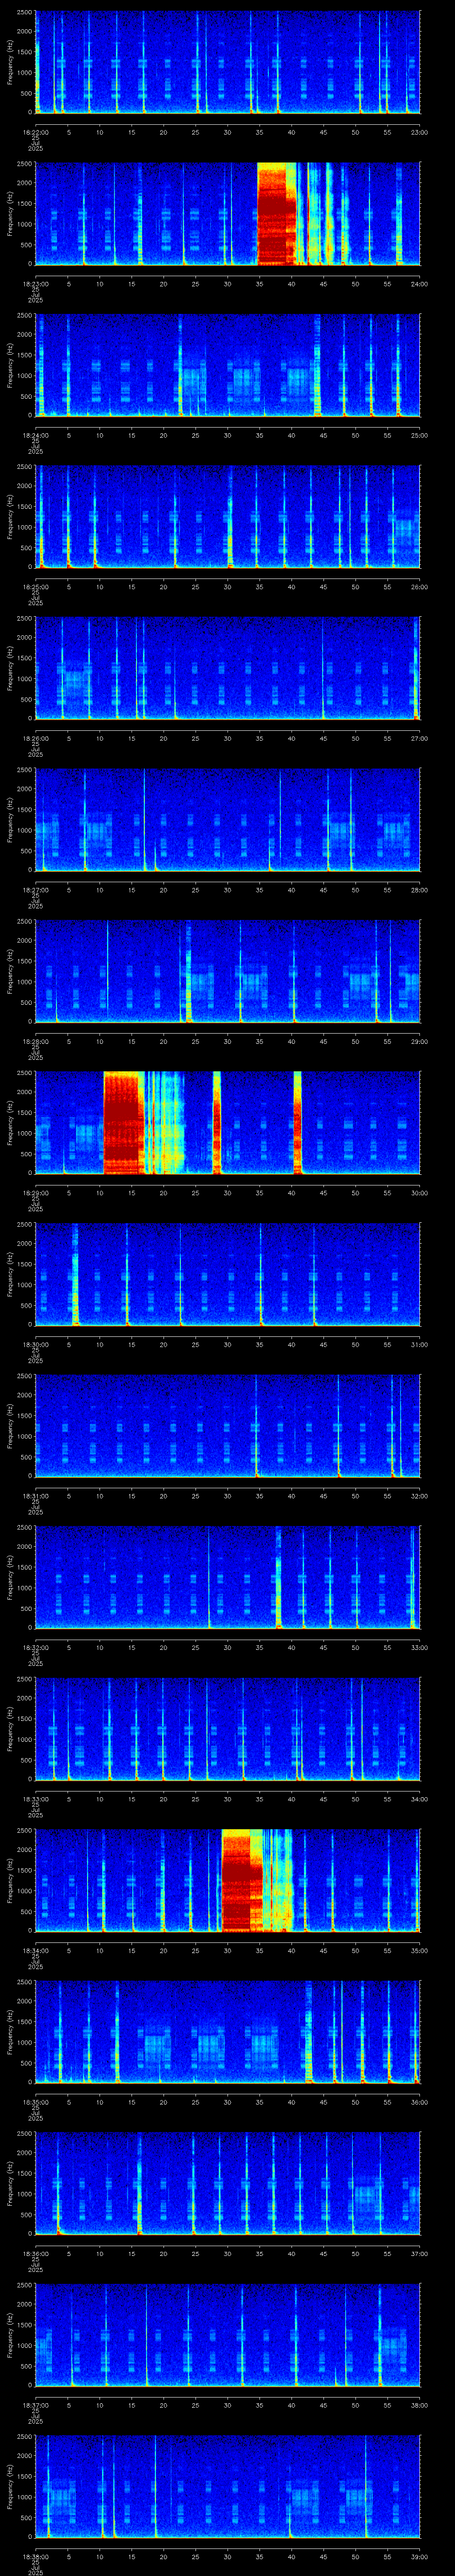Click the wide red burst in 18:23 panel
This screenshot has height=2576, width=455.
[277, 214]
